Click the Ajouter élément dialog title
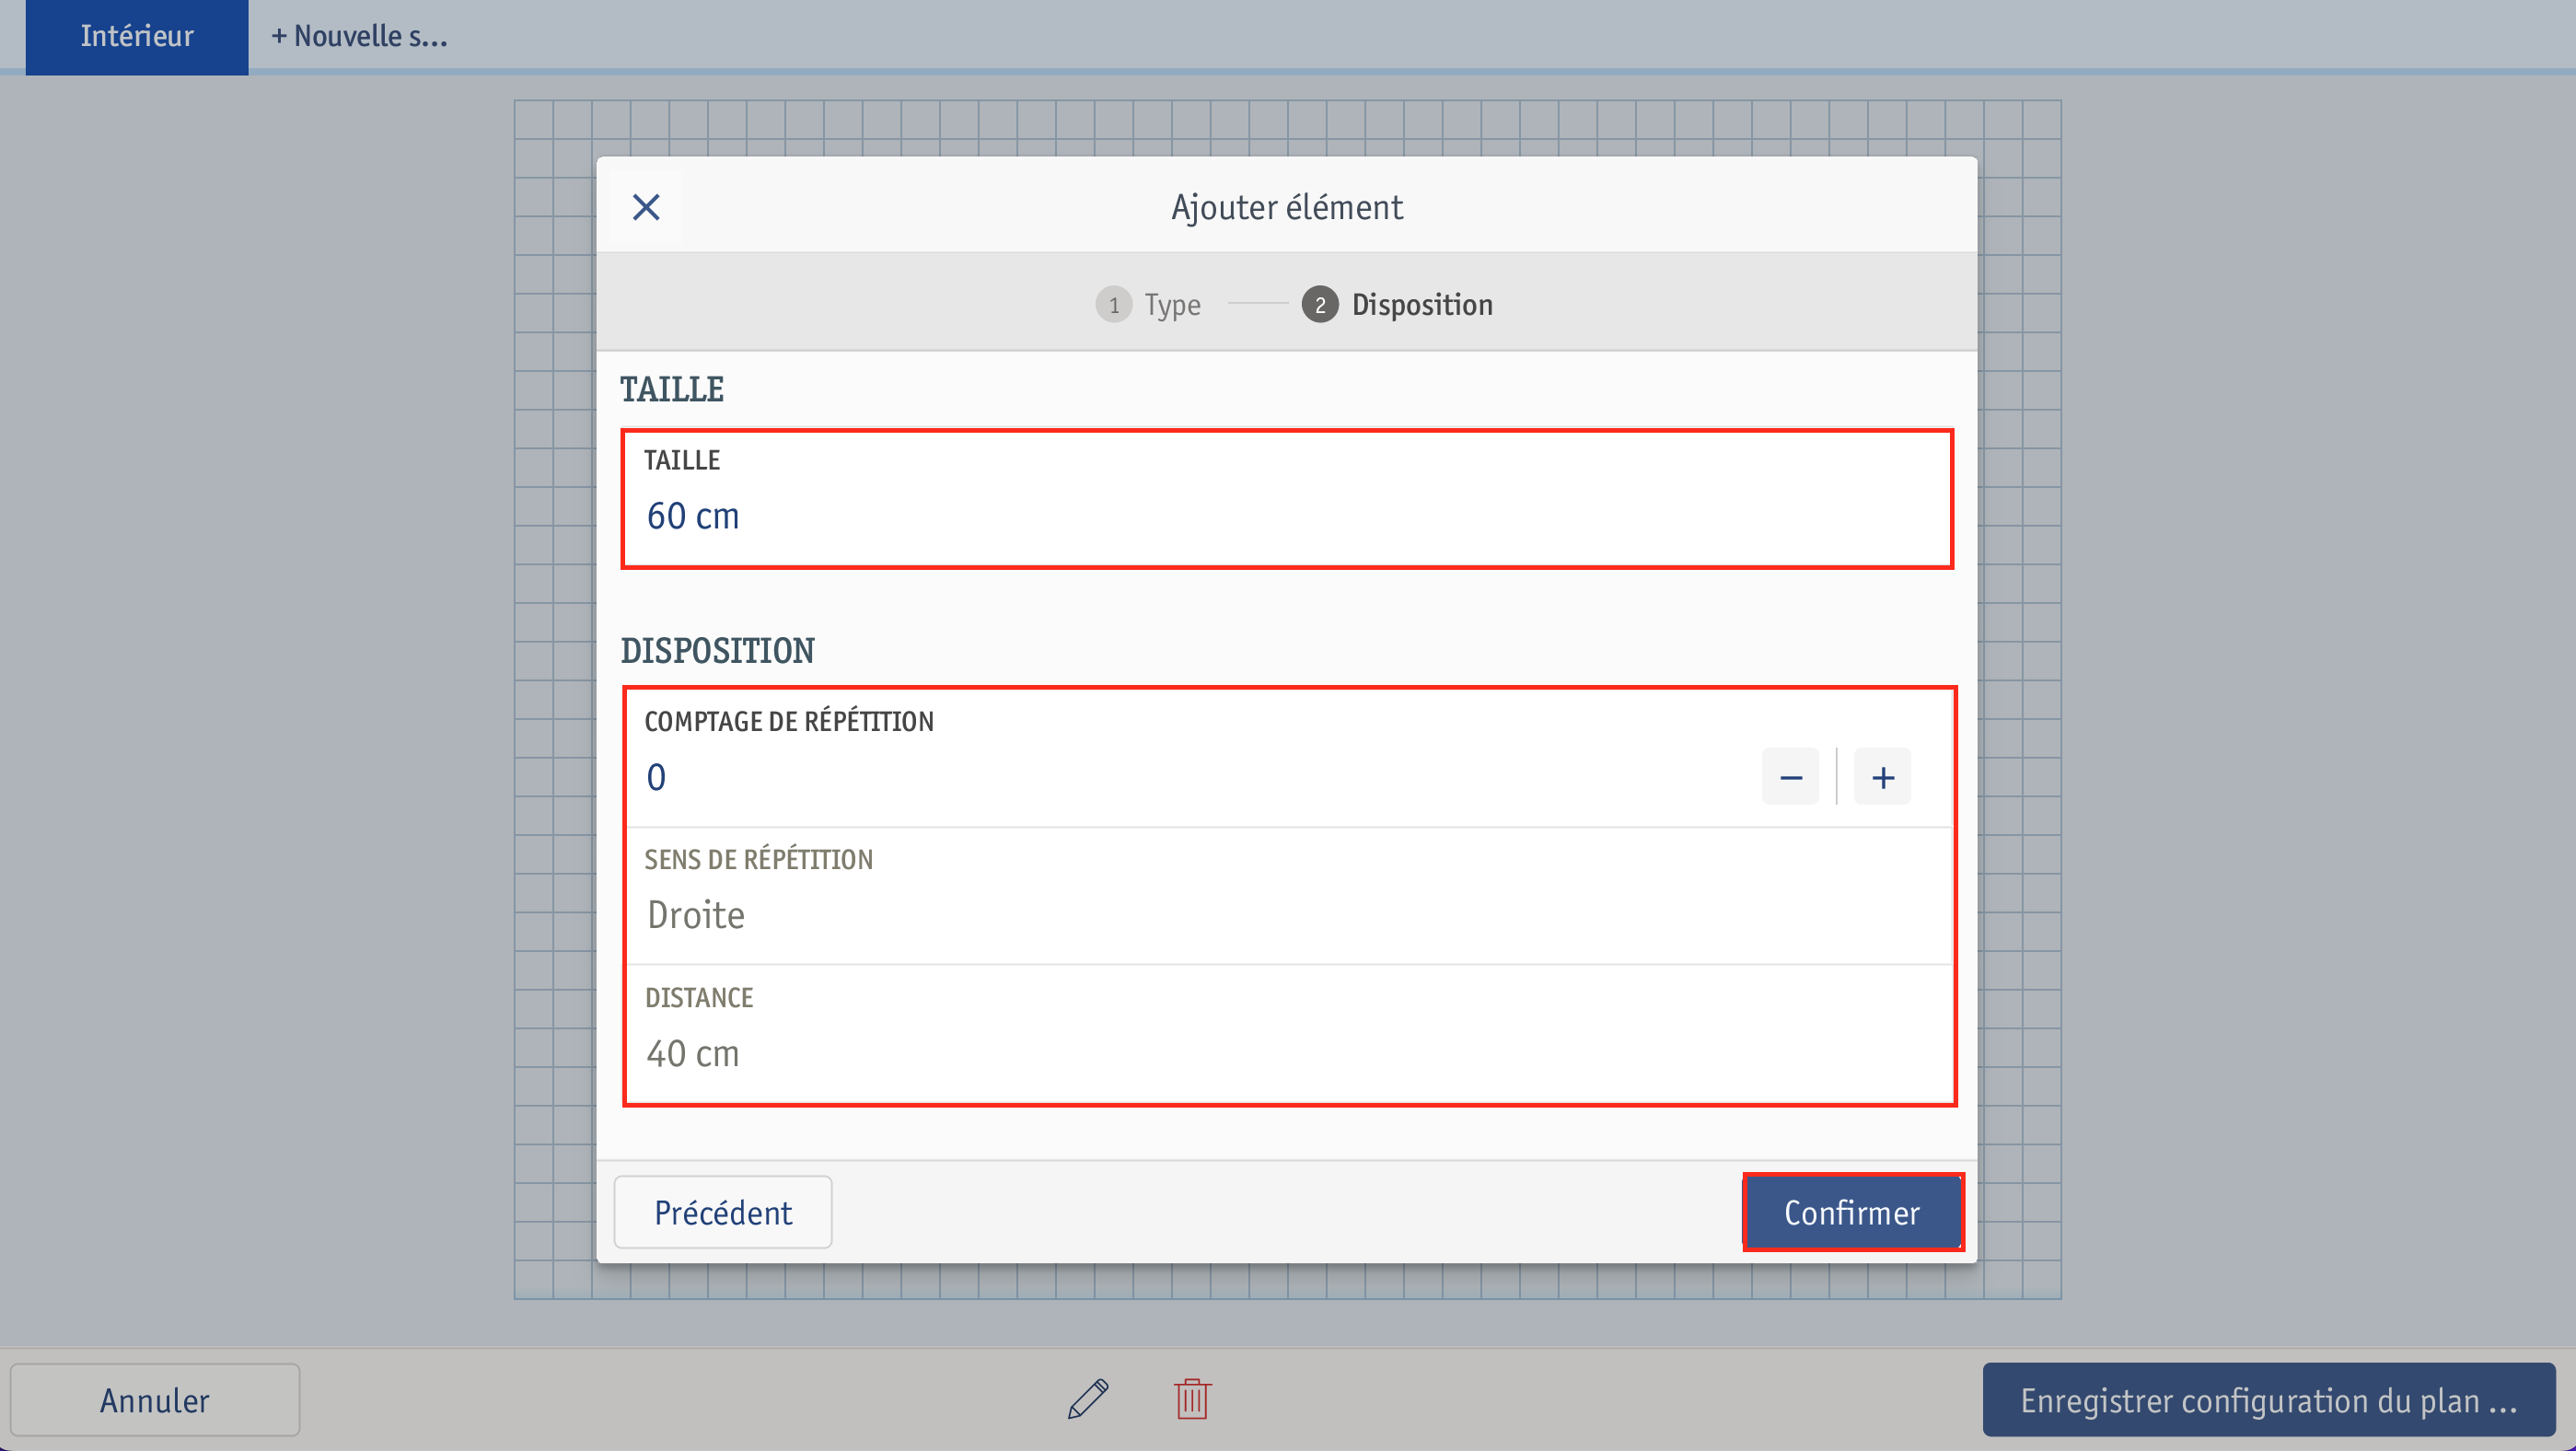The height and width of the screenshot is (1451, 2576). point(1287,207)
